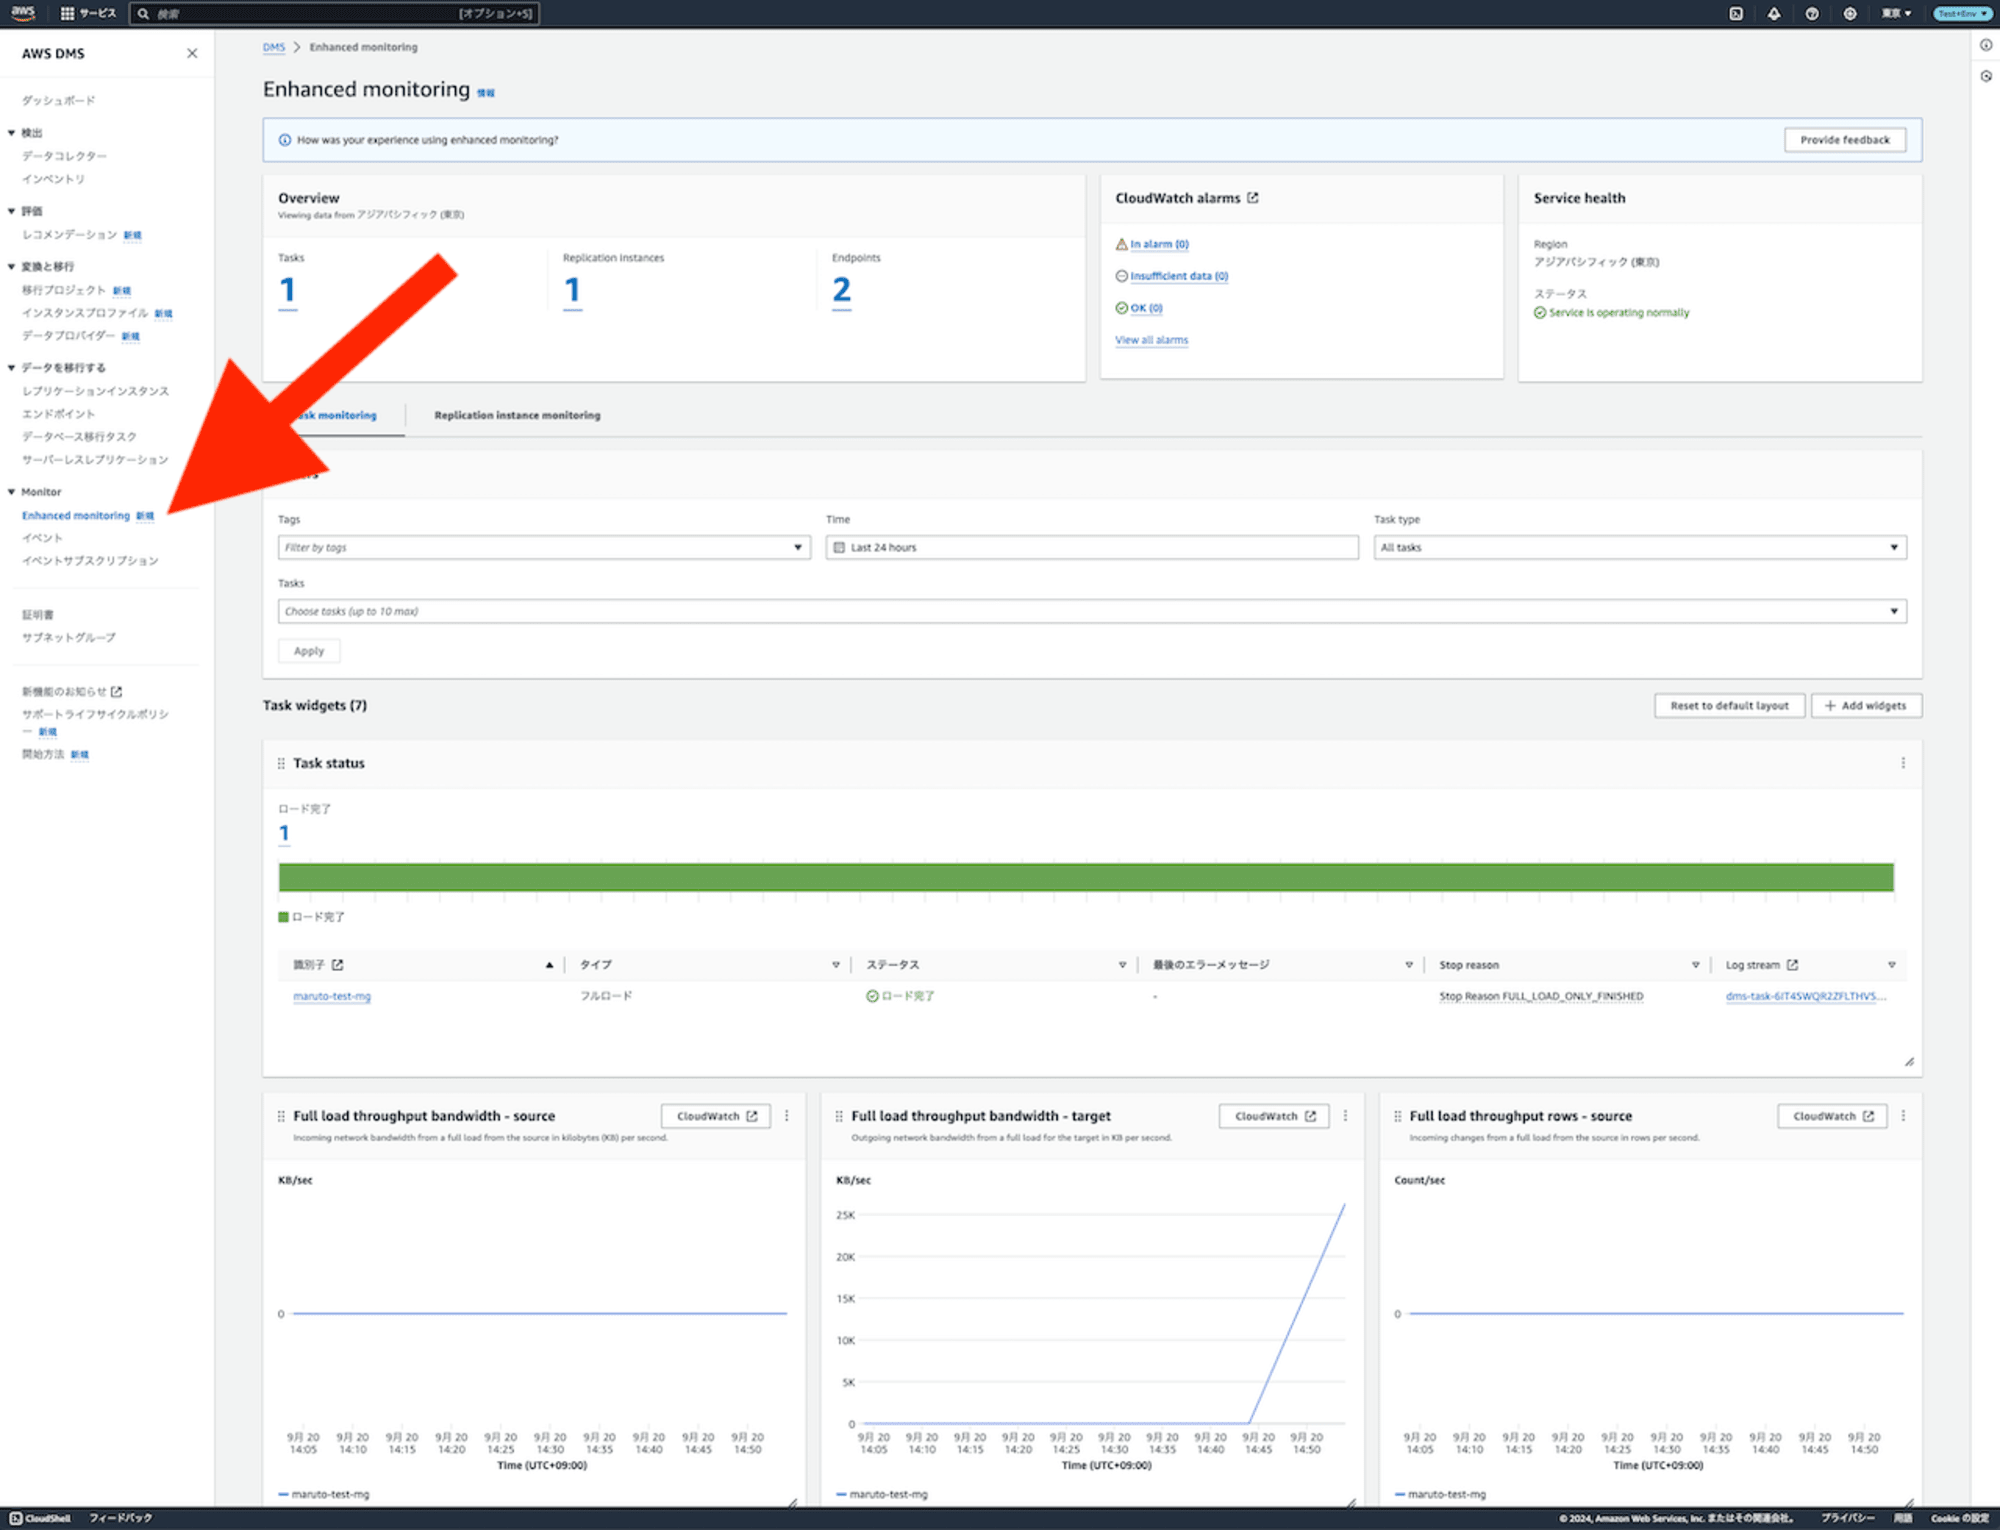Click the DMS breadcrumb link

(x=274, y=47)
